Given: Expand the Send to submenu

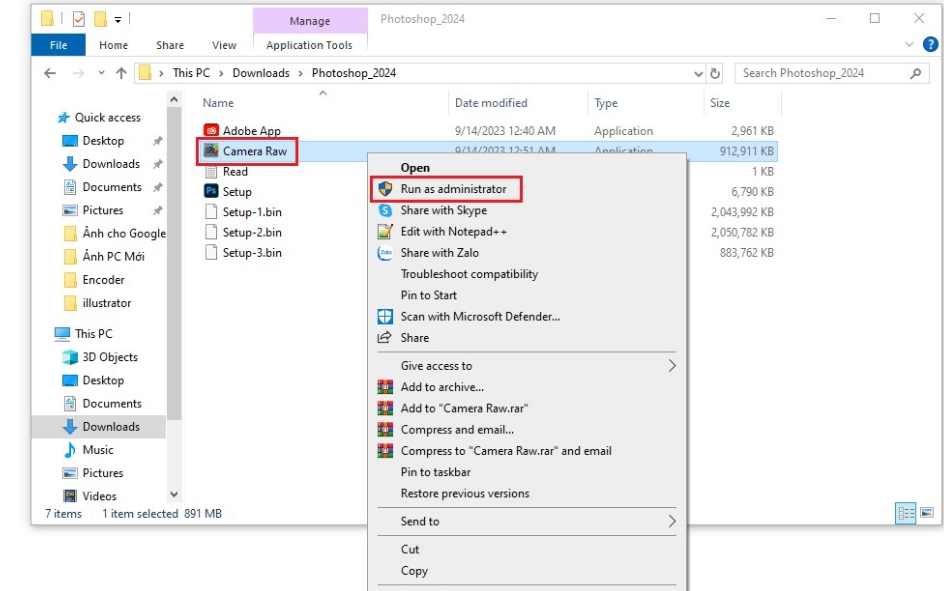Looking at the screenshot, I should point(672,521).
